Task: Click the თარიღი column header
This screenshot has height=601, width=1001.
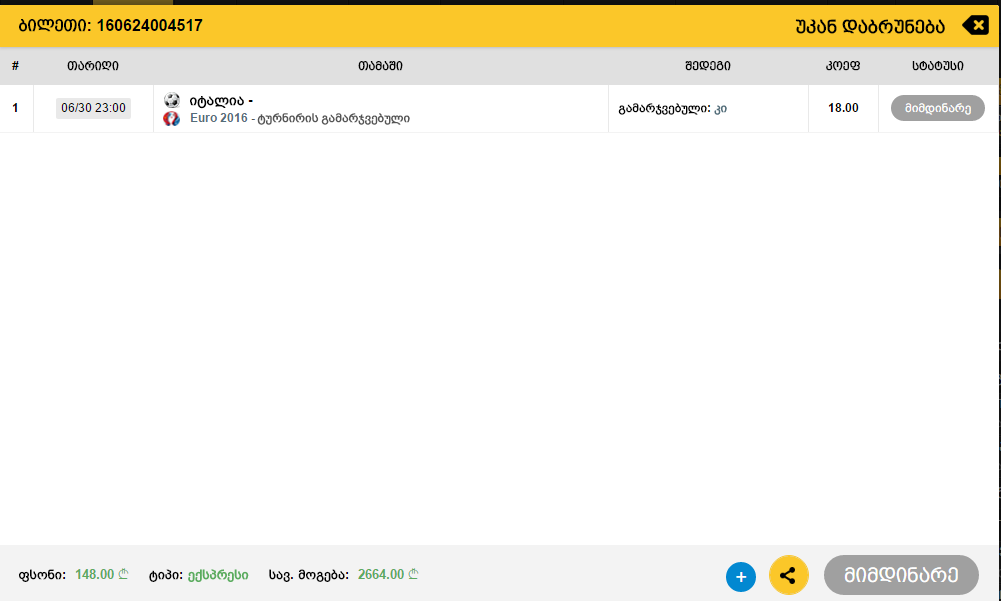Action: 93,66
